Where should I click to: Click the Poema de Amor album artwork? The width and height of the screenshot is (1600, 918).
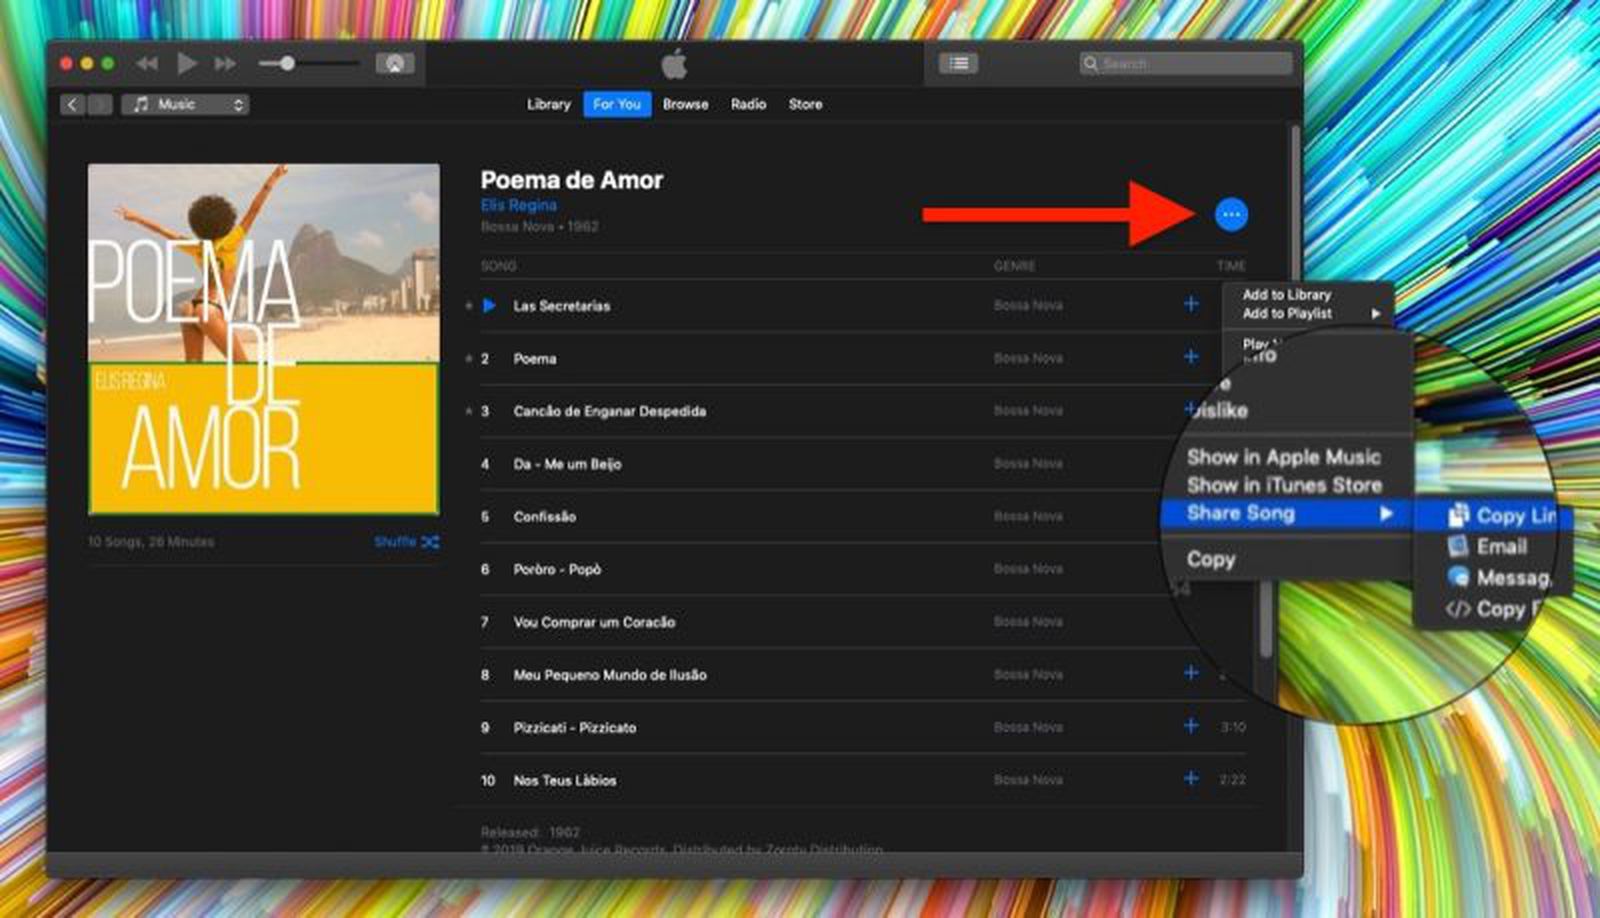[264, 339]
